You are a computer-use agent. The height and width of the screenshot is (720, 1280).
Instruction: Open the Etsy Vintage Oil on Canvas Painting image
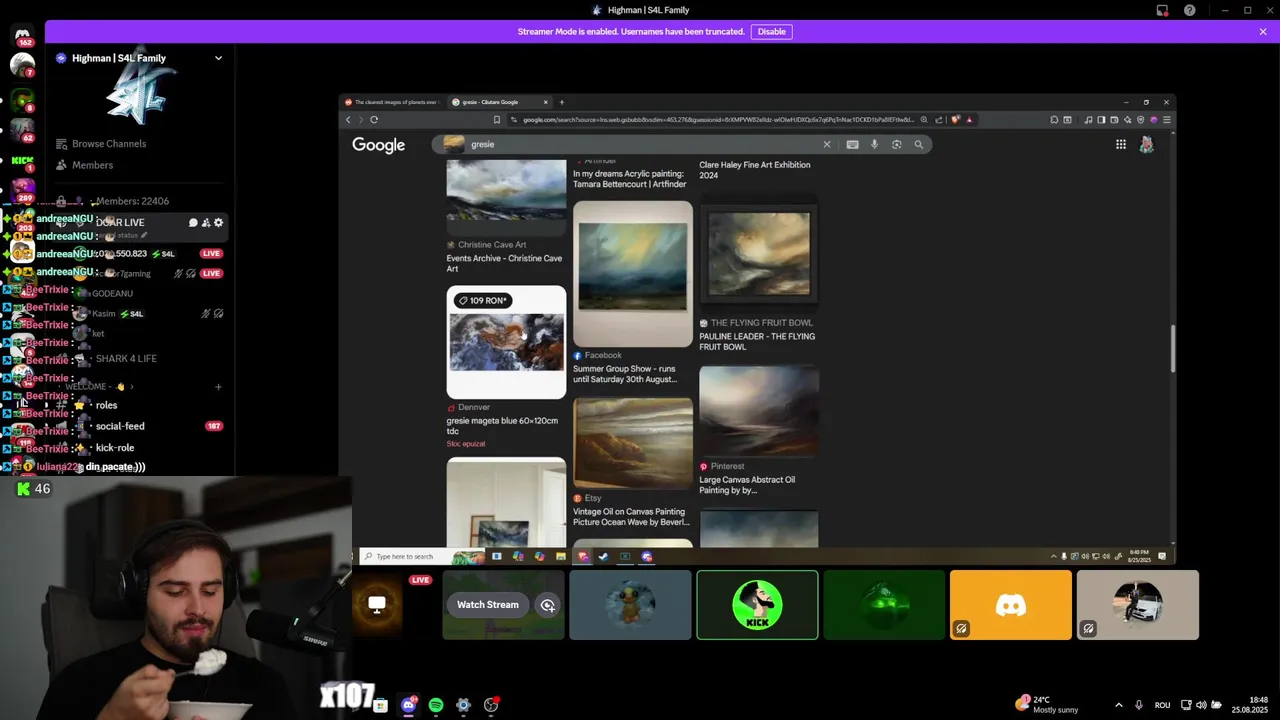[x=632, y=443]
